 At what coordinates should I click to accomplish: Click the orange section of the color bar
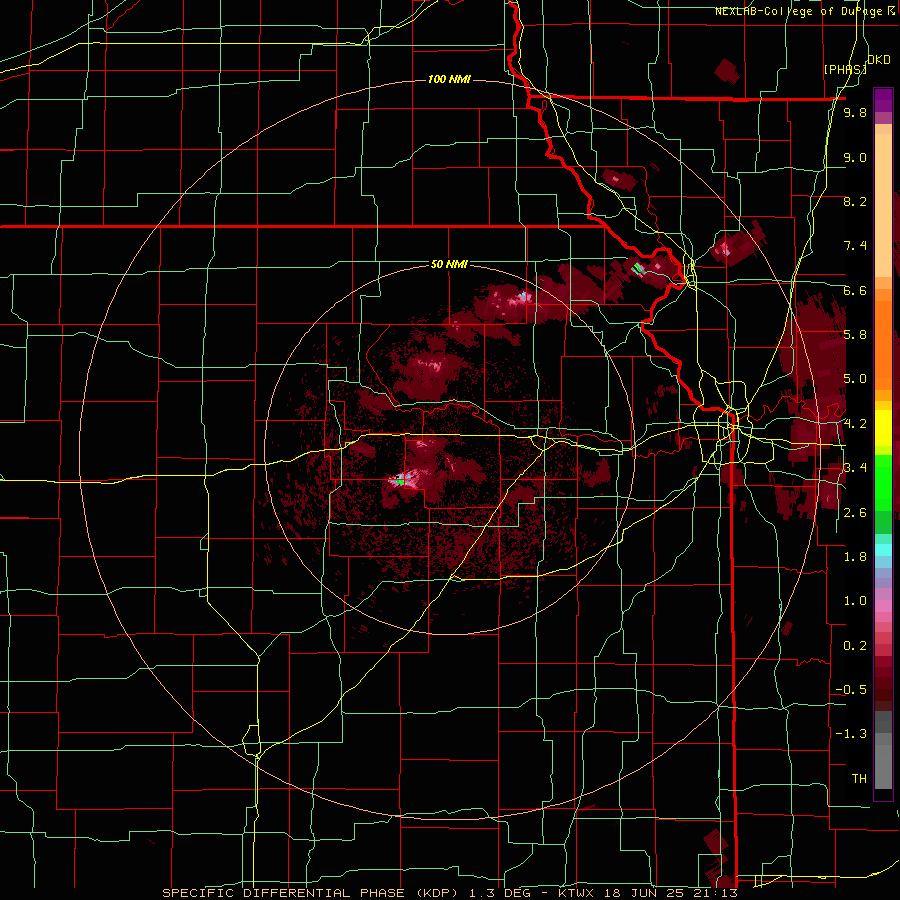click(883, 339)
